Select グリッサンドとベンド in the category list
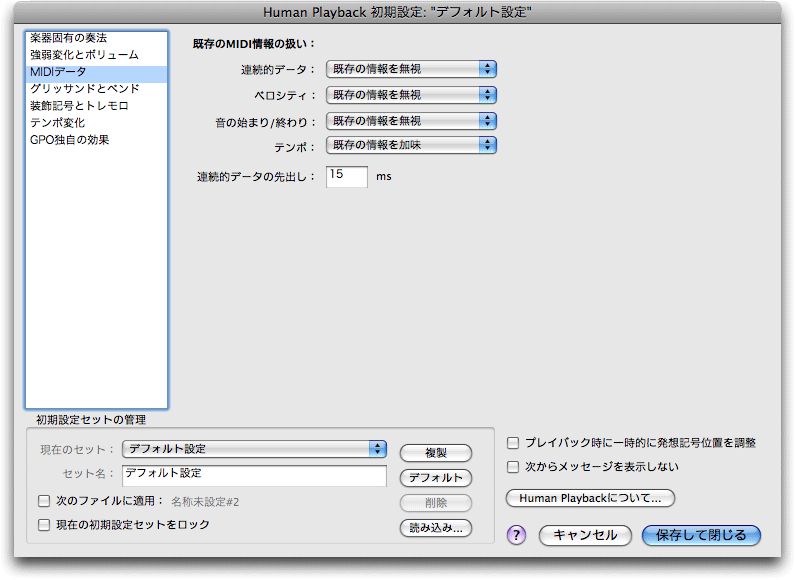795x580 pixels. point(96,89)
